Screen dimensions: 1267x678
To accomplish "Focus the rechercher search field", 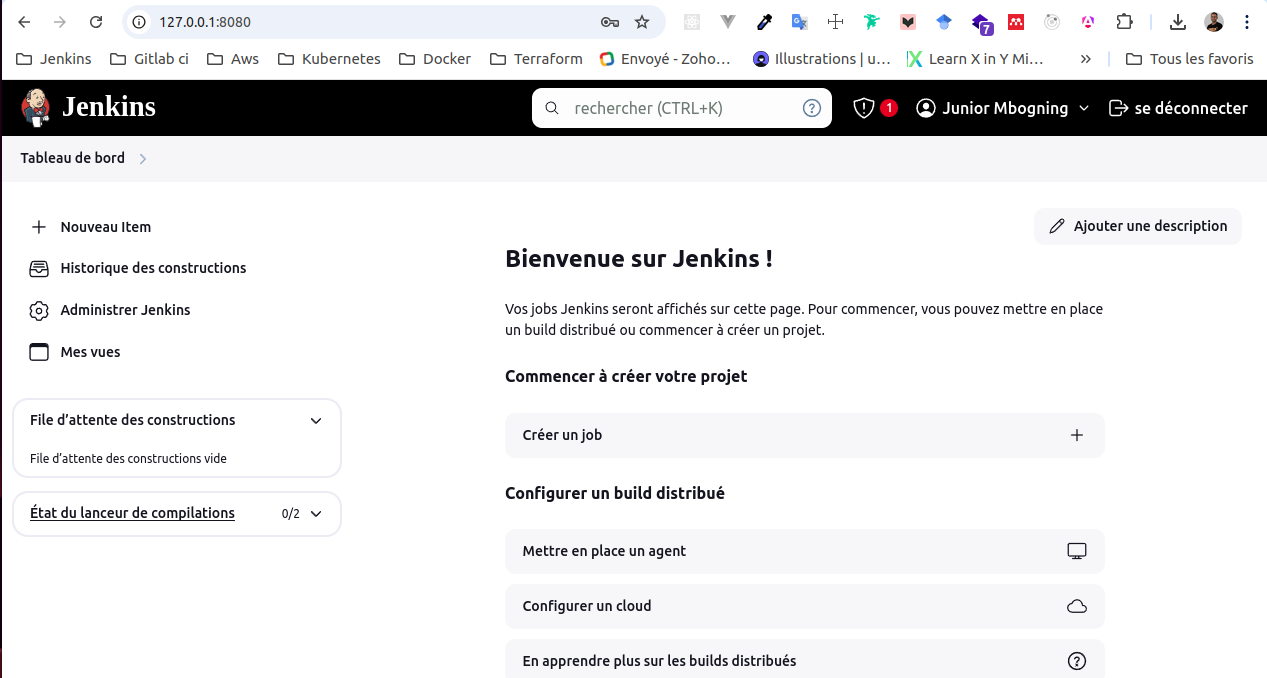I will [x=680, y=108].
